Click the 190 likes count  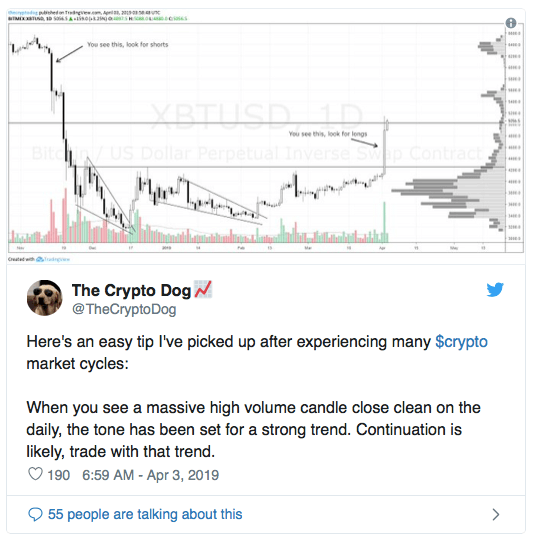(58, 475)
